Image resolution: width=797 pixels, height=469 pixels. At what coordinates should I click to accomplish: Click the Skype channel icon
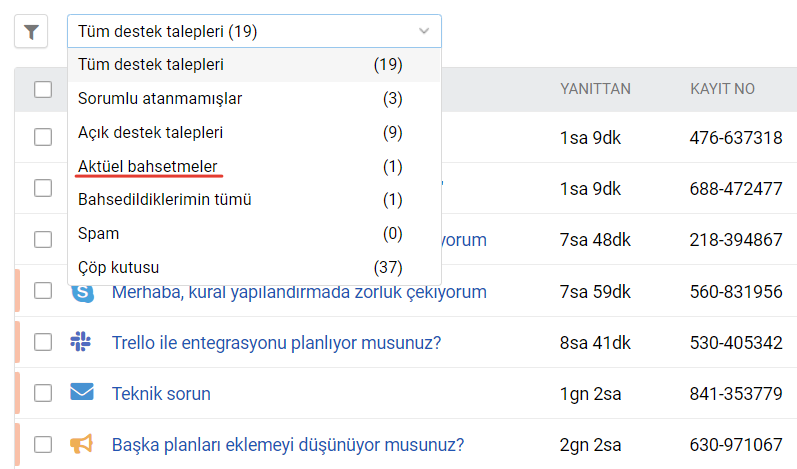[82, 292]
